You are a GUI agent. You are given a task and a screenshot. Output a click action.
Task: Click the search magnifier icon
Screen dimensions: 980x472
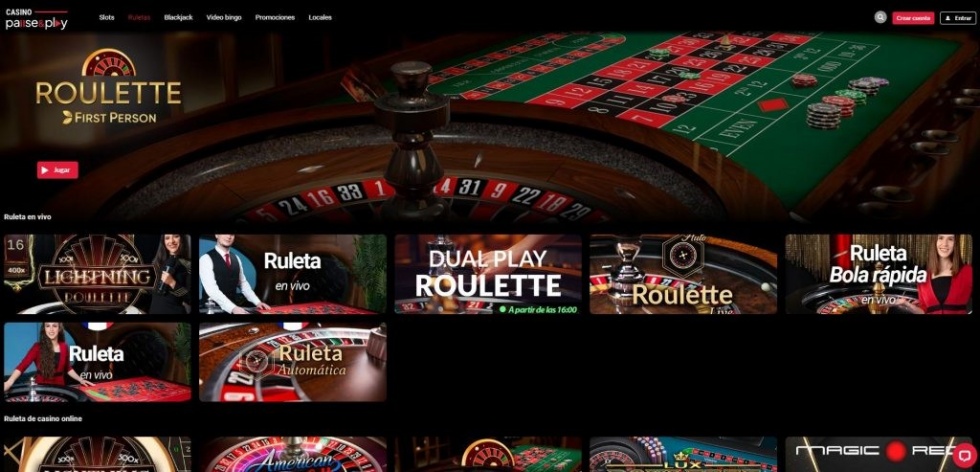pyautogui.click(x=881, y=18)
